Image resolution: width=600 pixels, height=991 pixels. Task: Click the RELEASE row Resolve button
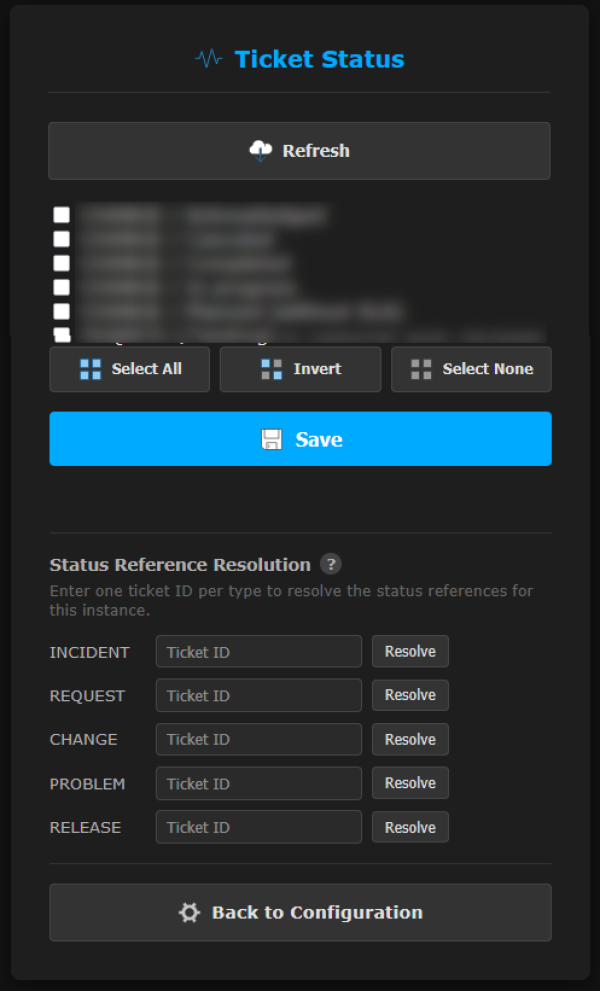point(410,827)
